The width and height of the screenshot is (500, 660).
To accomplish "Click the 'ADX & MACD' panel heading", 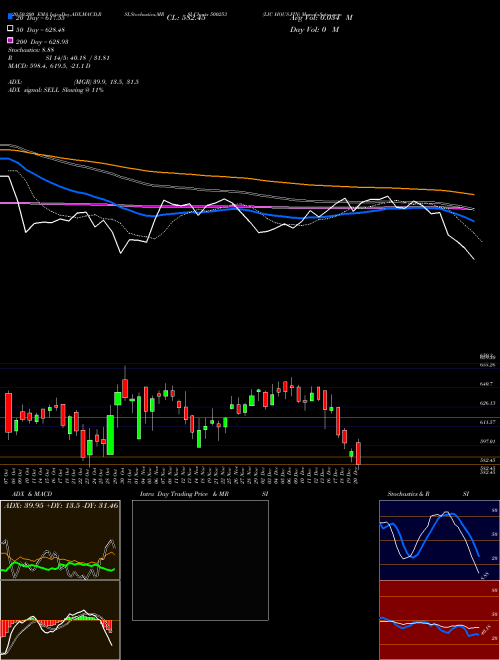I will tap(32, 494).
